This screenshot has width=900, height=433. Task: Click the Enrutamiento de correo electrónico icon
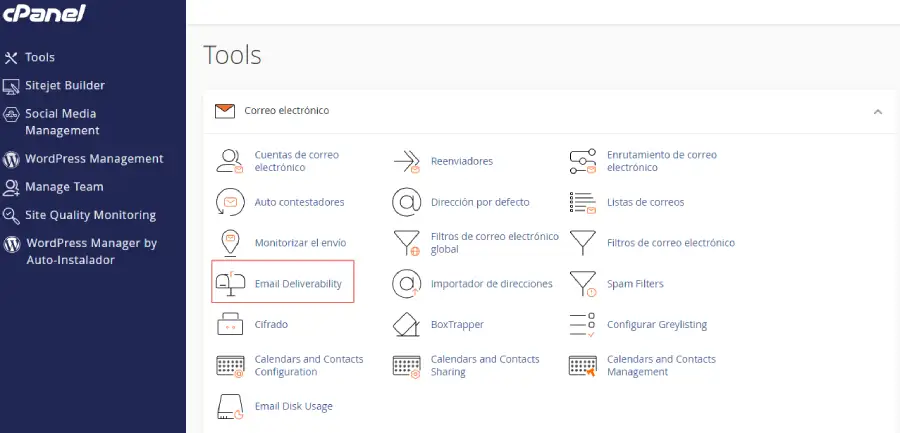pos(583,161)
